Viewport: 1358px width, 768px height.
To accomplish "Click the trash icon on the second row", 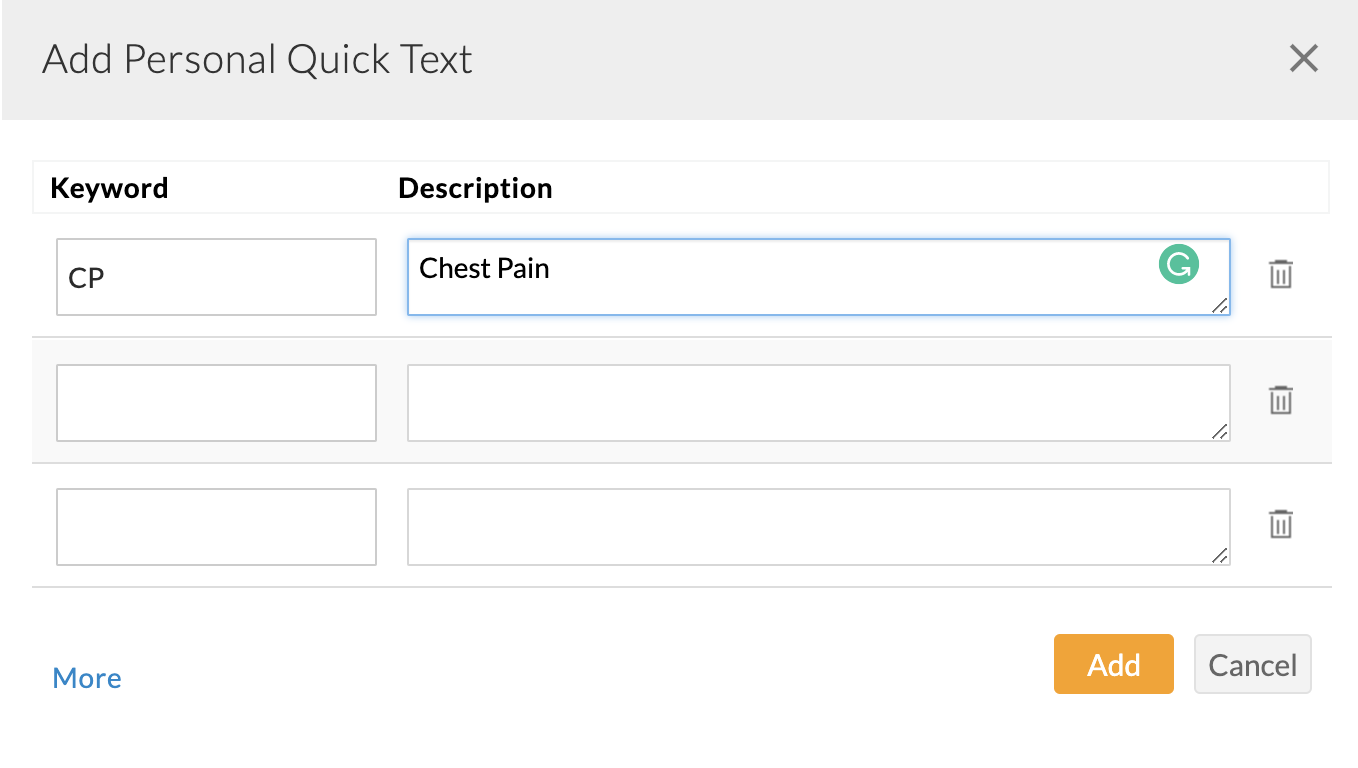I will pos(1281,399).
